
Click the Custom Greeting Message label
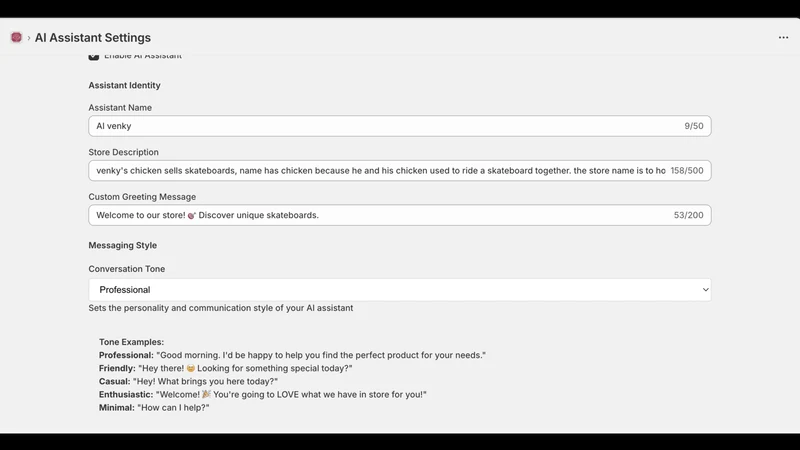pyautogui.click(x=142, y=196)
